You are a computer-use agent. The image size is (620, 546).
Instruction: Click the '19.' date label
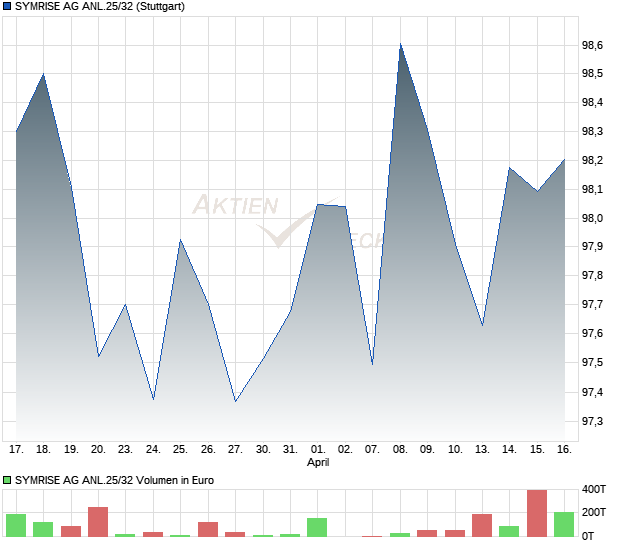71,450
